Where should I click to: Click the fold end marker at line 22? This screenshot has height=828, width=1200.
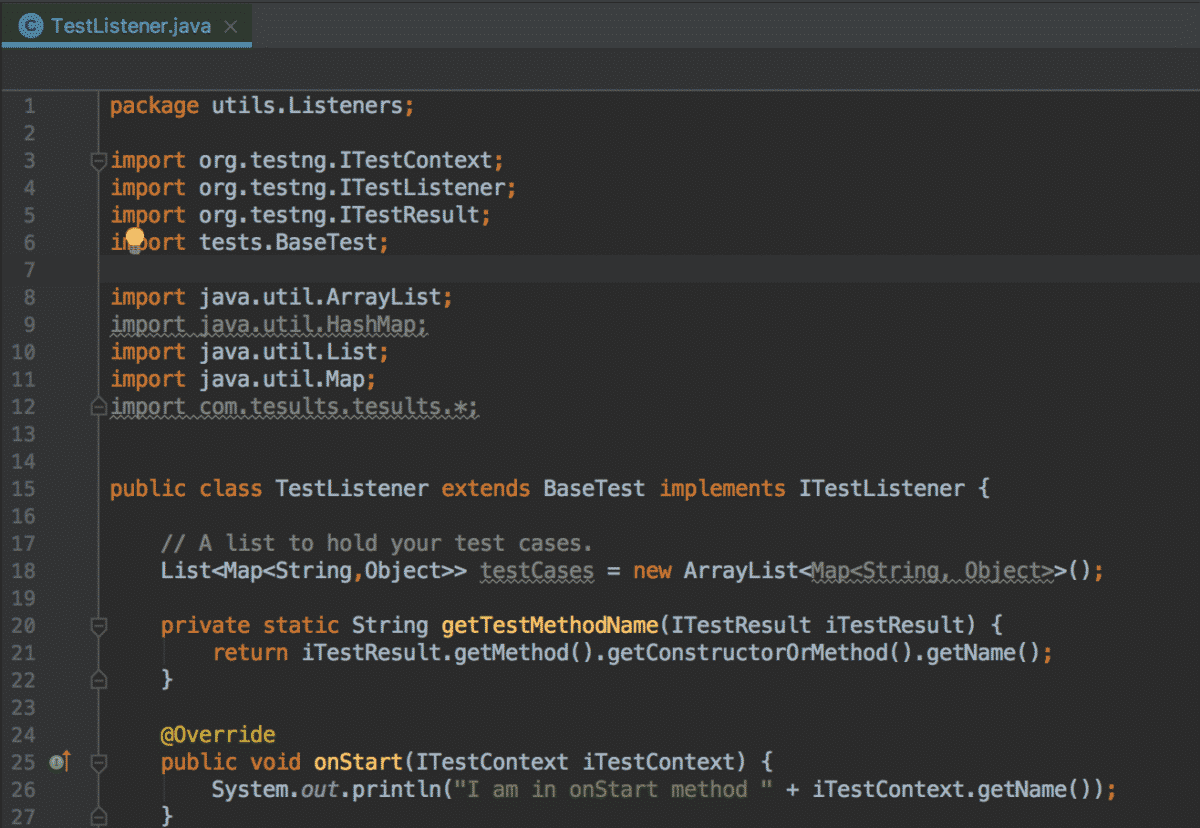tap(98, 680)
